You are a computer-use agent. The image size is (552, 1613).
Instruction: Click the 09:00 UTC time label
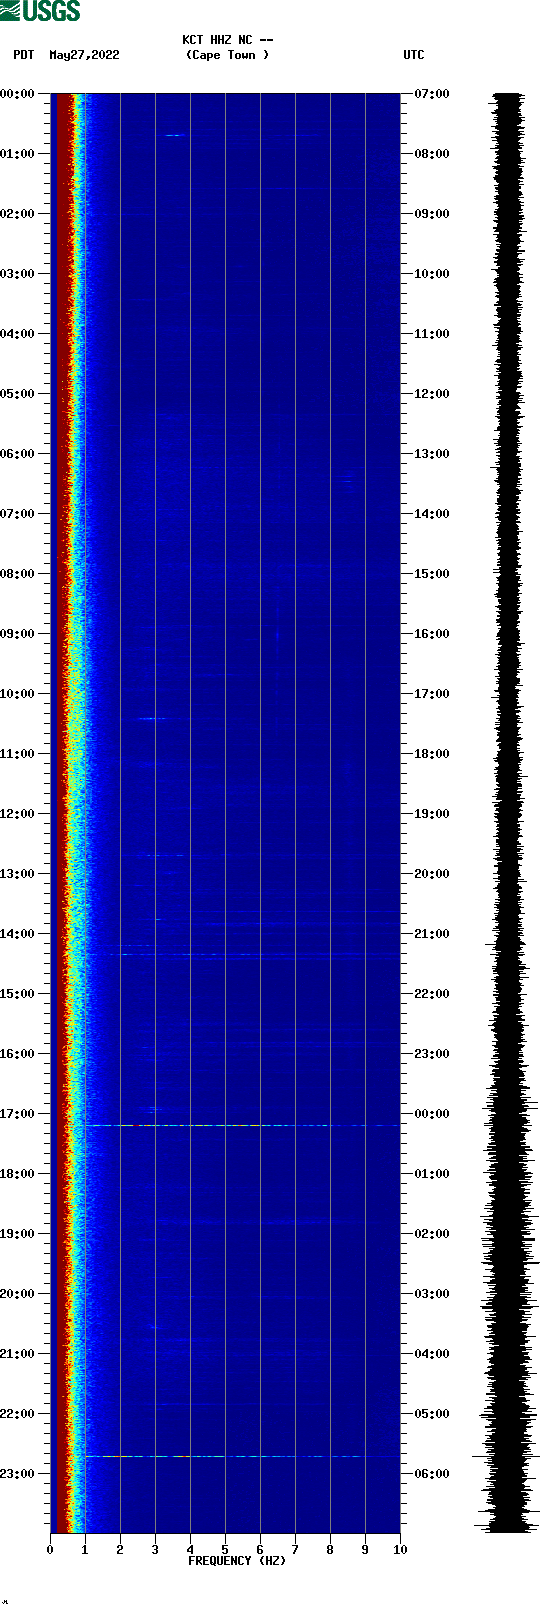coord(432,214)
